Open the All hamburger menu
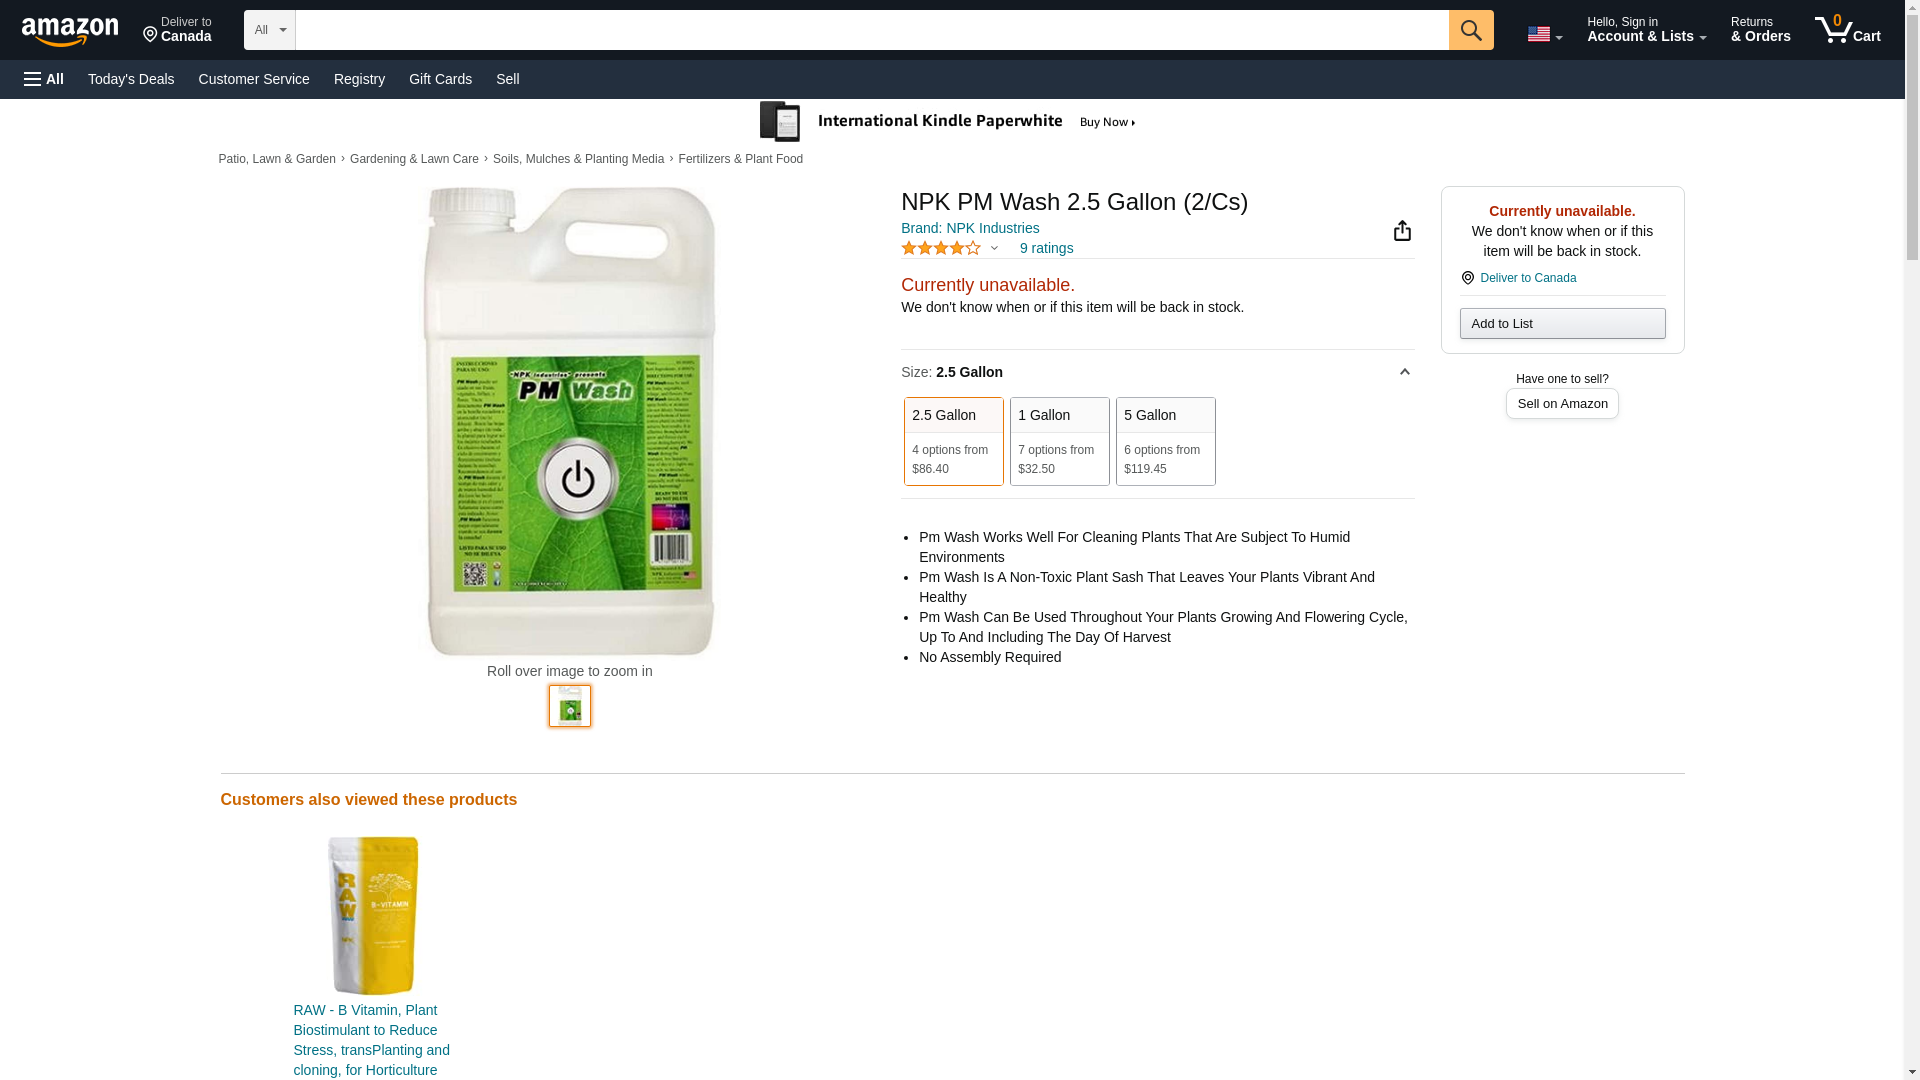This screenshot has width=1920, height=1080. click(44, 79)
